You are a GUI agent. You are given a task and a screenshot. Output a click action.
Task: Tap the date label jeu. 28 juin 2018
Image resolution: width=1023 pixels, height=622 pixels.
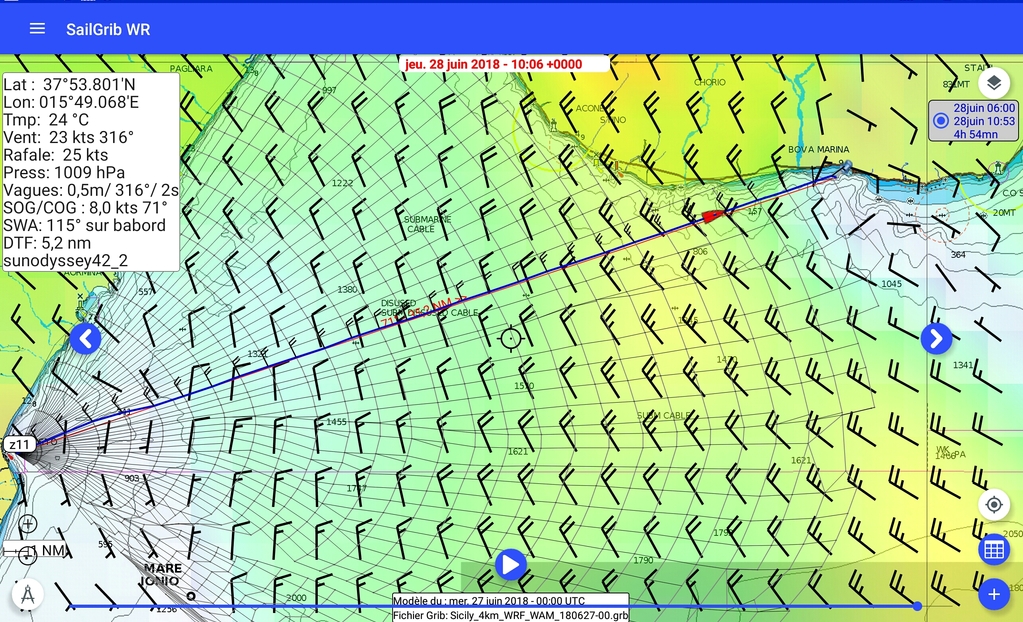(504, 63)
